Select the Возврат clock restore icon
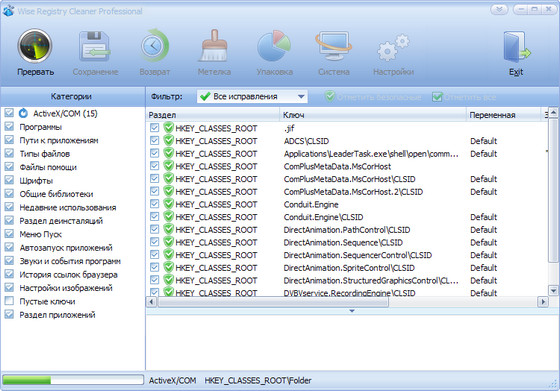The height and width of the screenshot is (391, 560). [154, 46]
